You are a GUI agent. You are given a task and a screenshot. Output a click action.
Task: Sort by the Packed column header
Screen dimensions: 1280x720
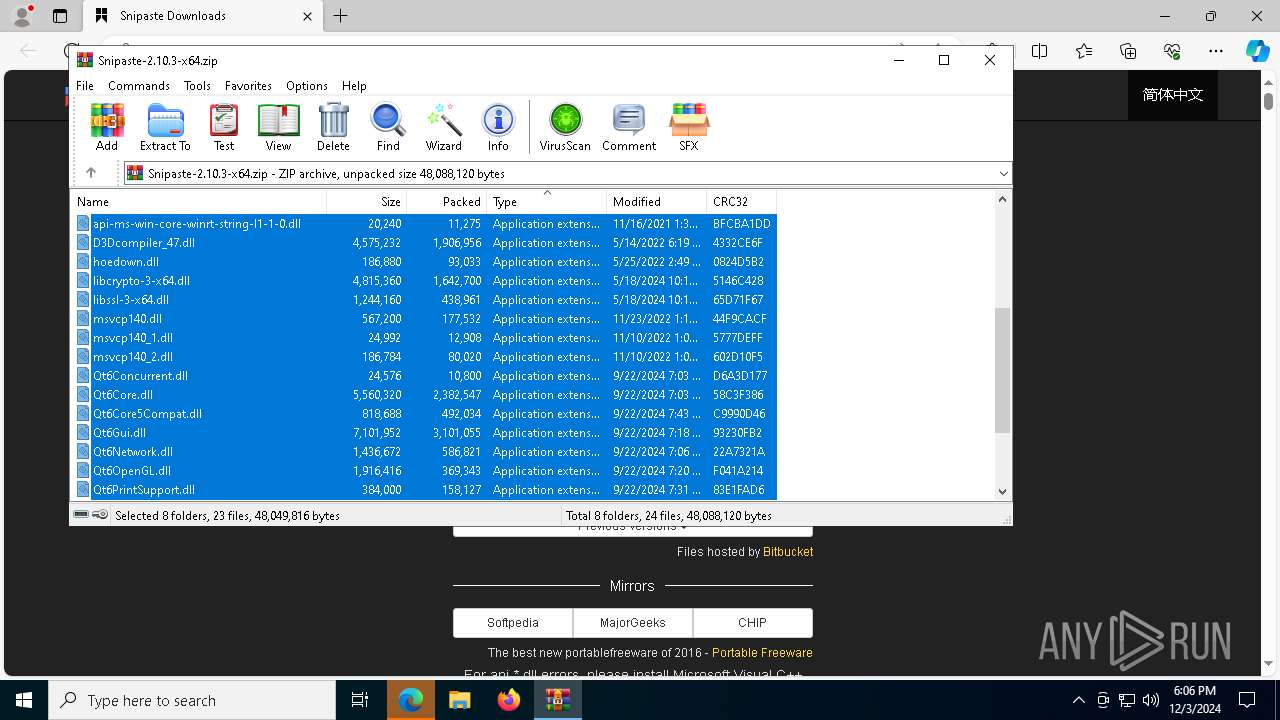click(x=446, y=202)
